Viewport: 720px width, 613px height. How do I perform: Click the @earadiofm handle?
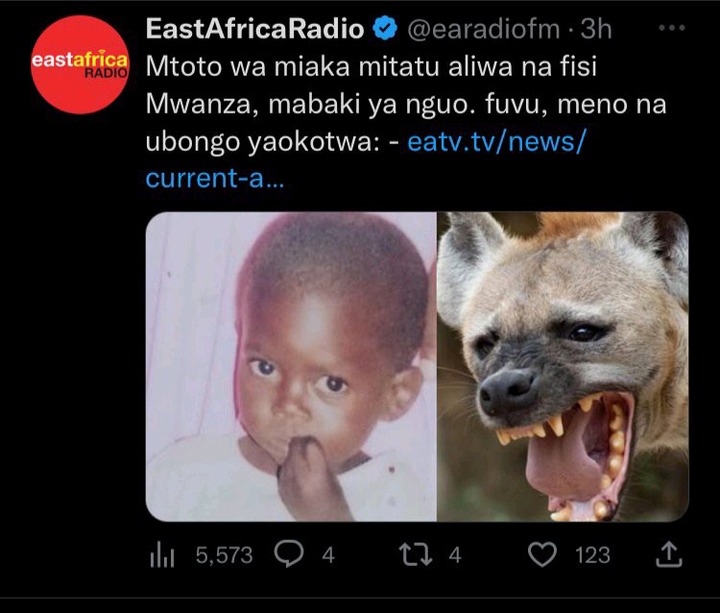484,29
